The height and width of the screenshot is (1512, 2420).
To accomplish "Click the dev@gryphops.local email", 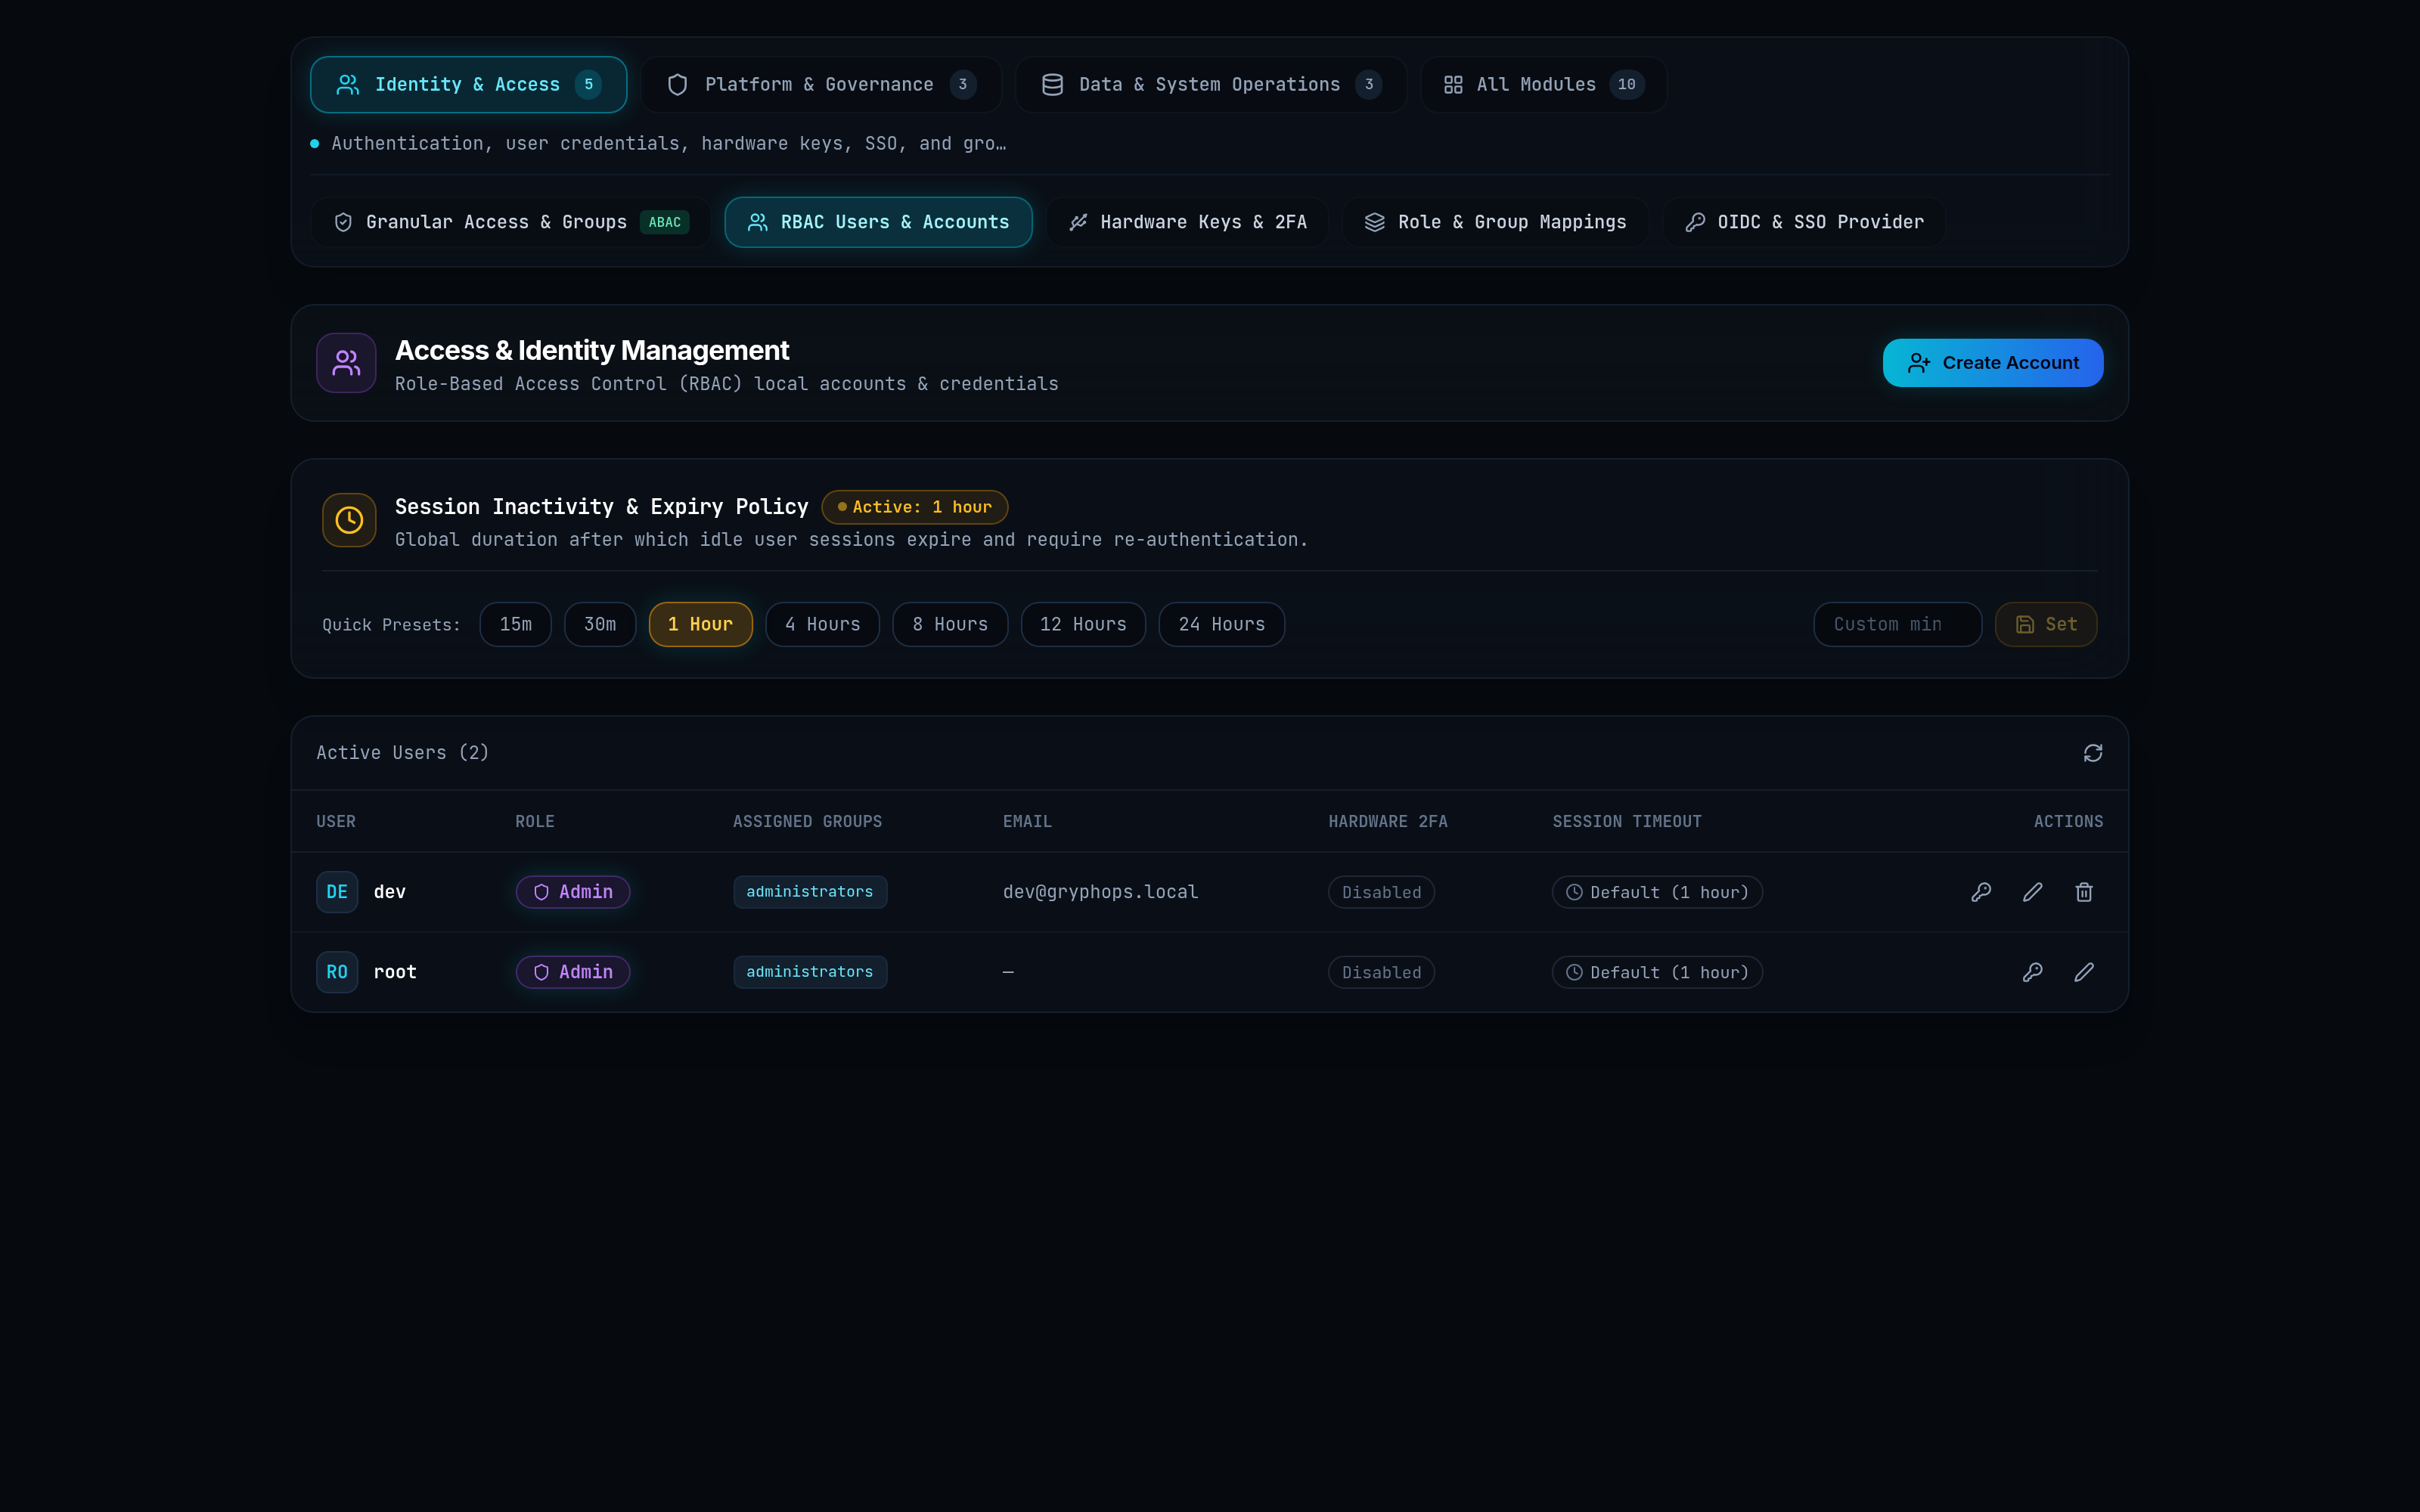I will [1100, 892].
